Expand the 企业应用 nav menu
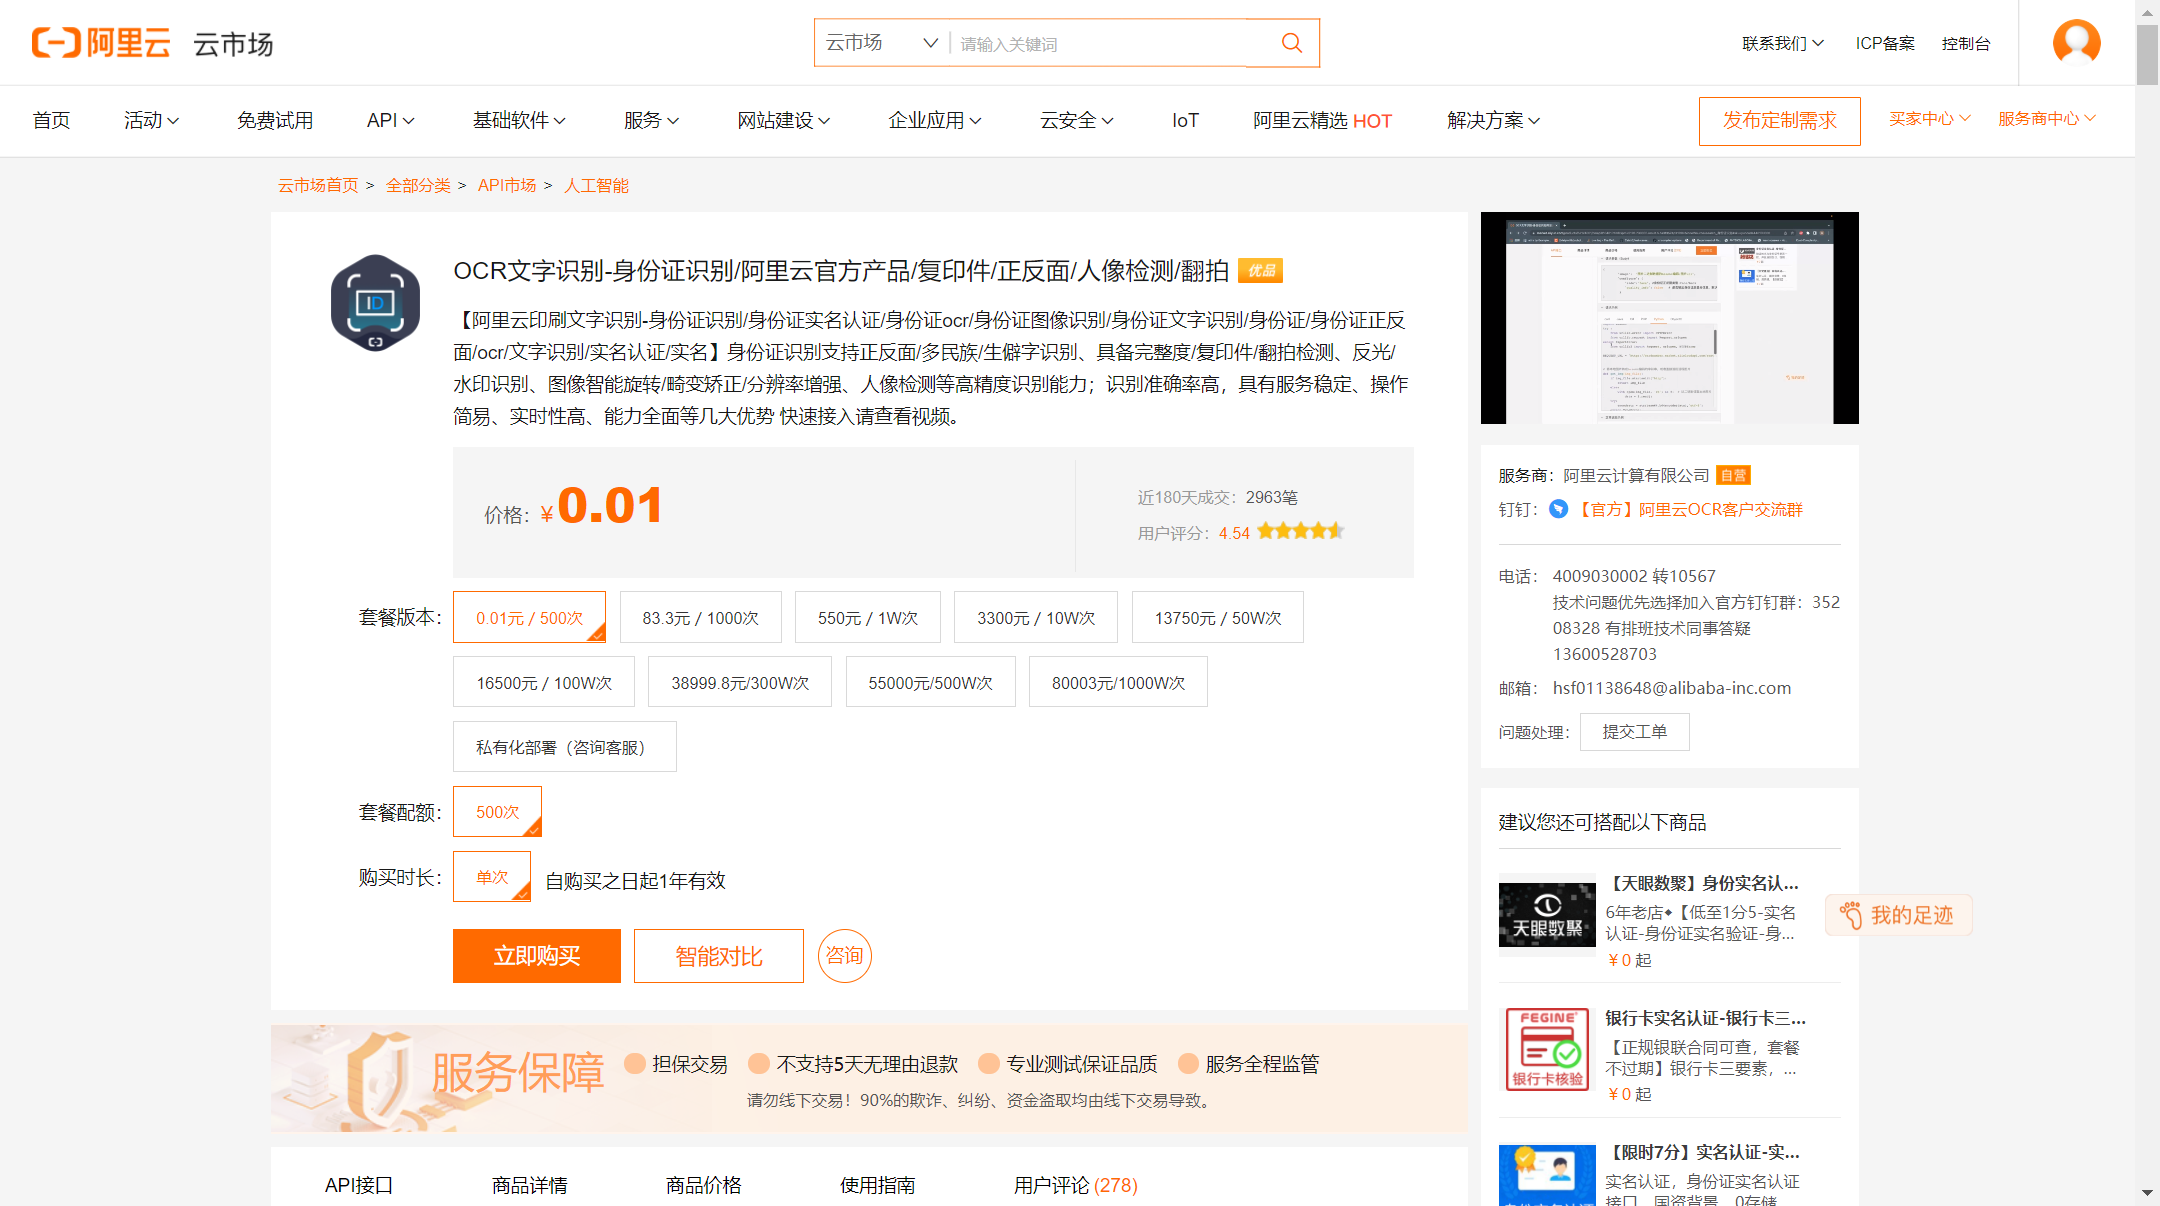Screen dimensions: 2160x1206 point(935,120)
